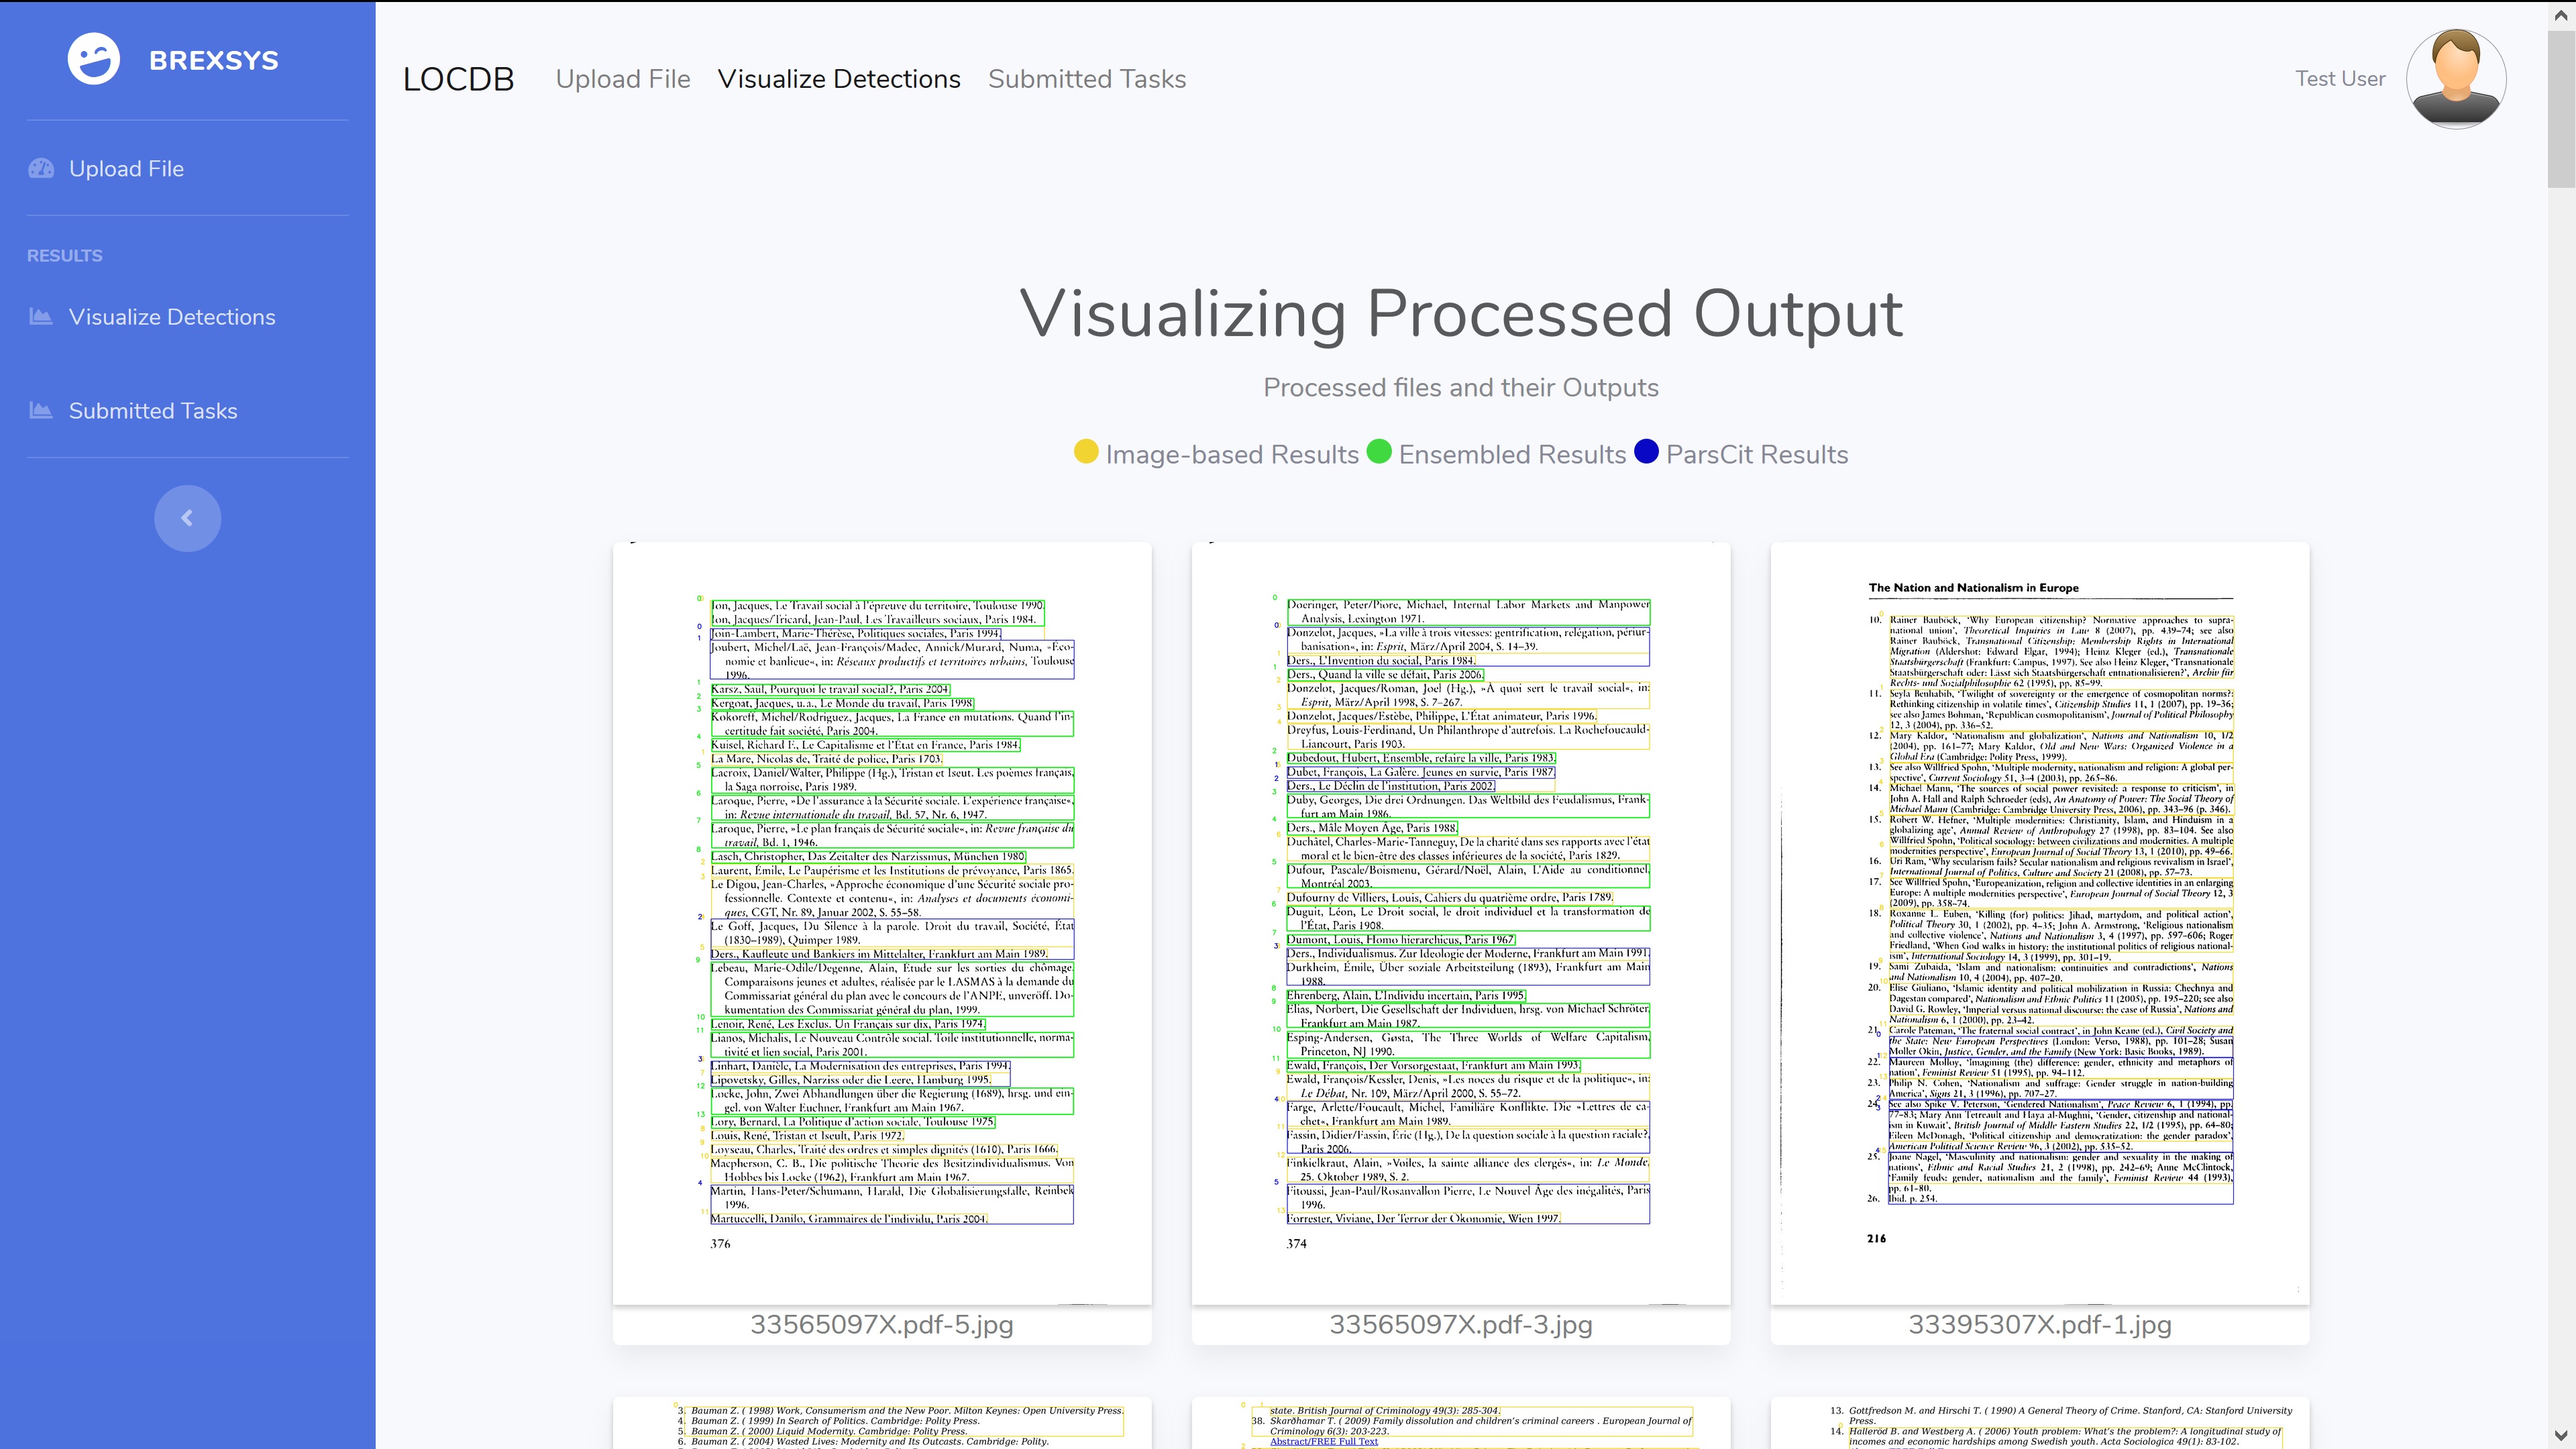Click the Upload File dashboard icon in sidebar
The height and width of the screenshot is (1449, 2576).
tap(41, 168)
